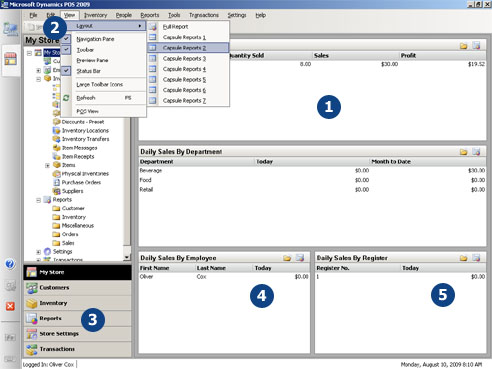Open People menu
The width and height of the screenshot is (492, 369).
[124, 15]
